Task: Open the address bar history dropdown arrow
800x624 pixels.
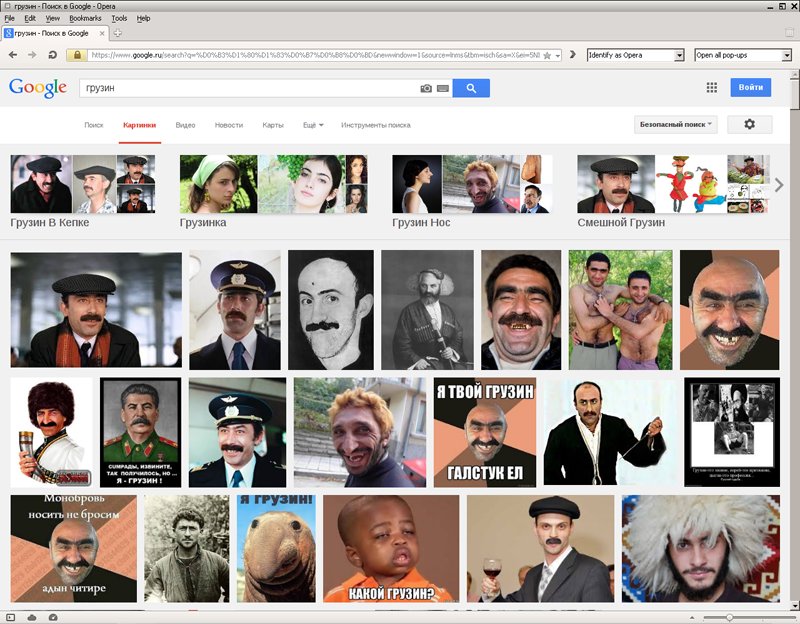Action: [x=558, y=55]
